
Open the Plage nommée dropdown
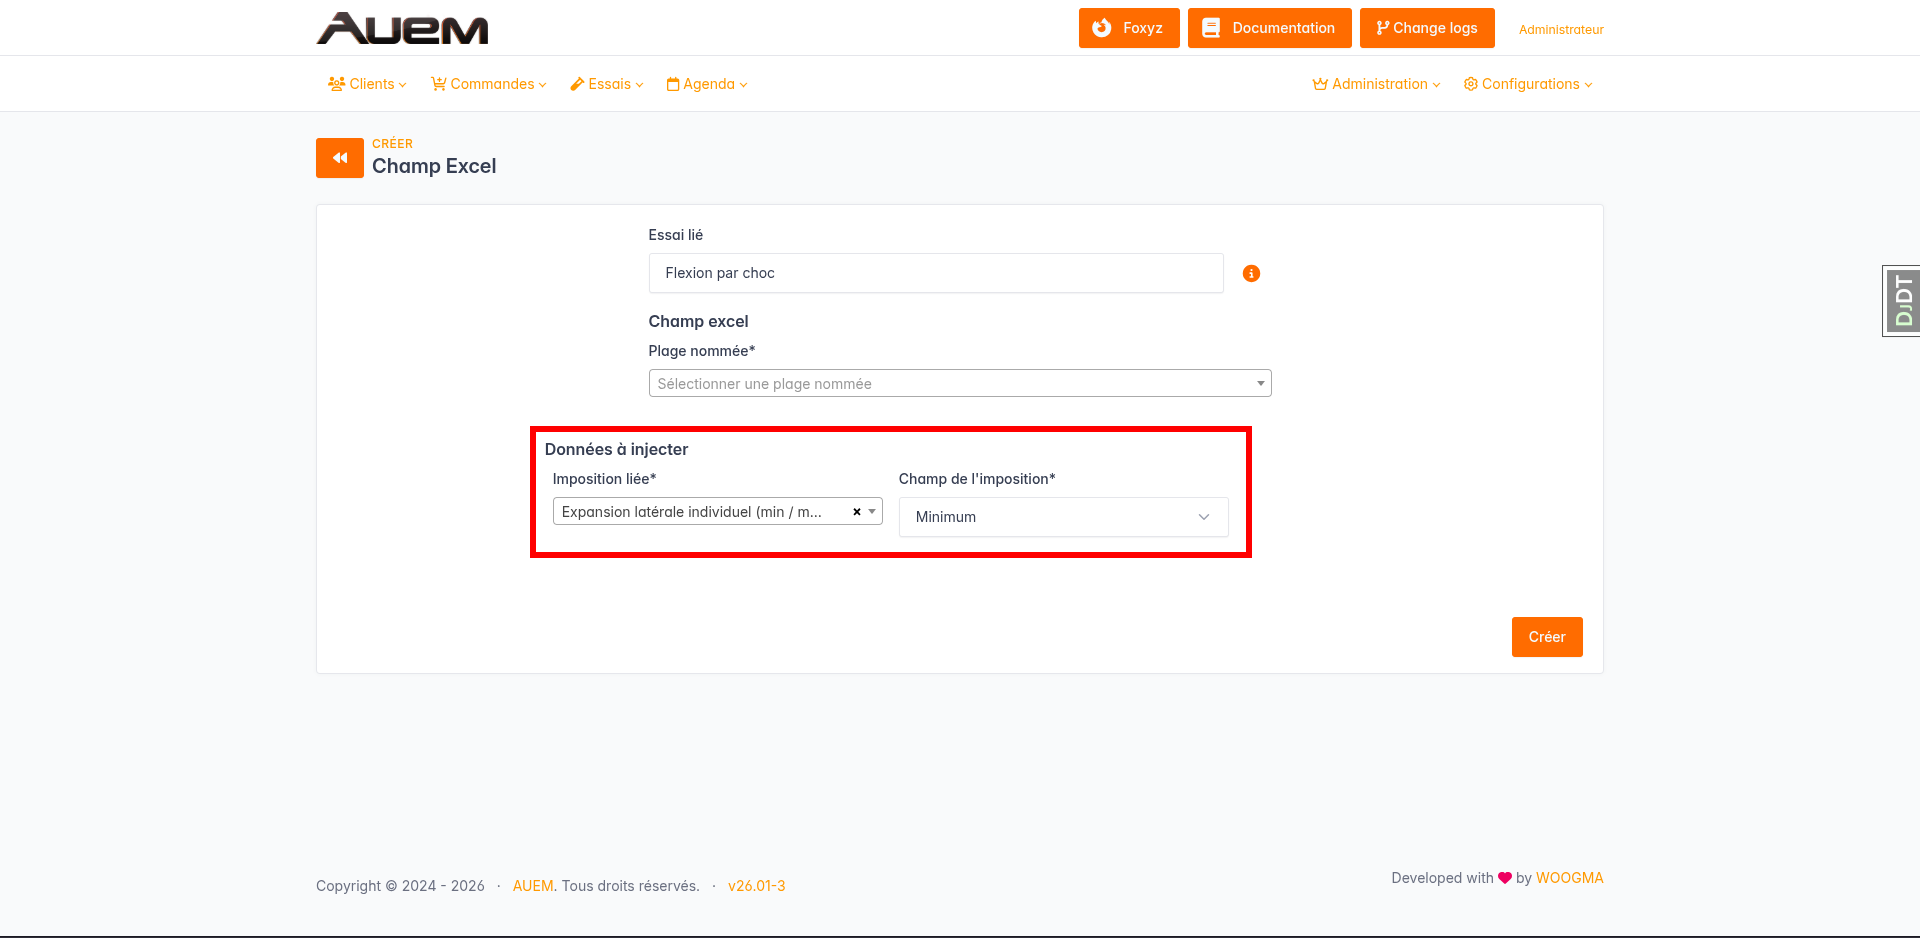point(959,384)
